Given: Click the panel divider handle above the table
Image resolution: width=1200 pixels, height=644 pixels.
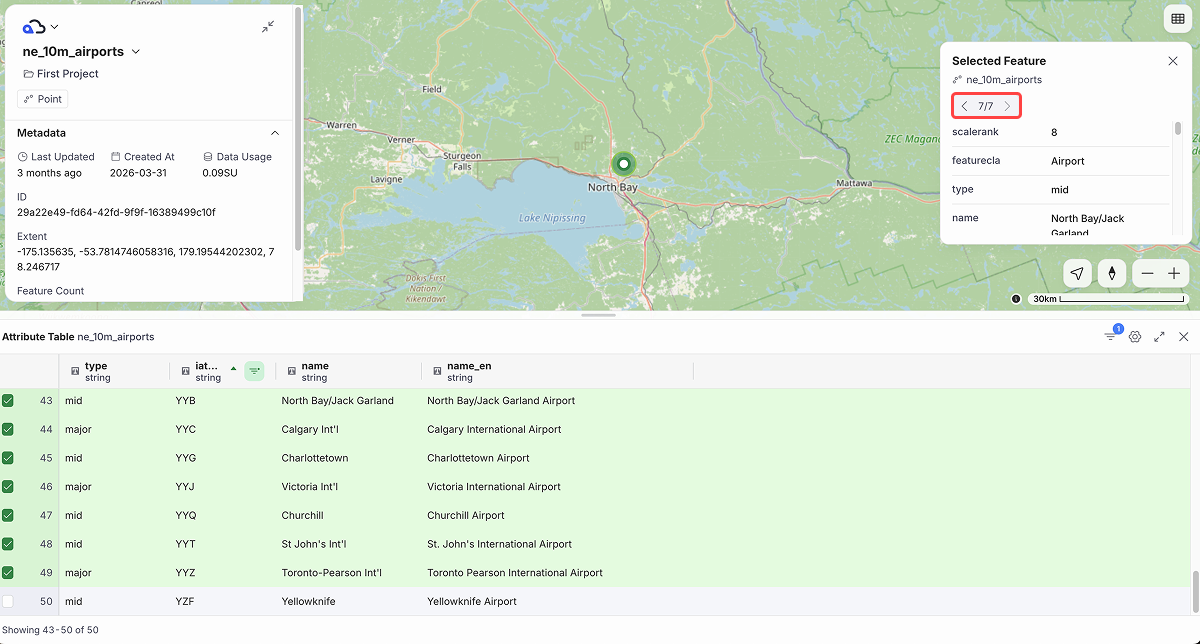Looking at the screenshot, I should [x=598, y=315].
